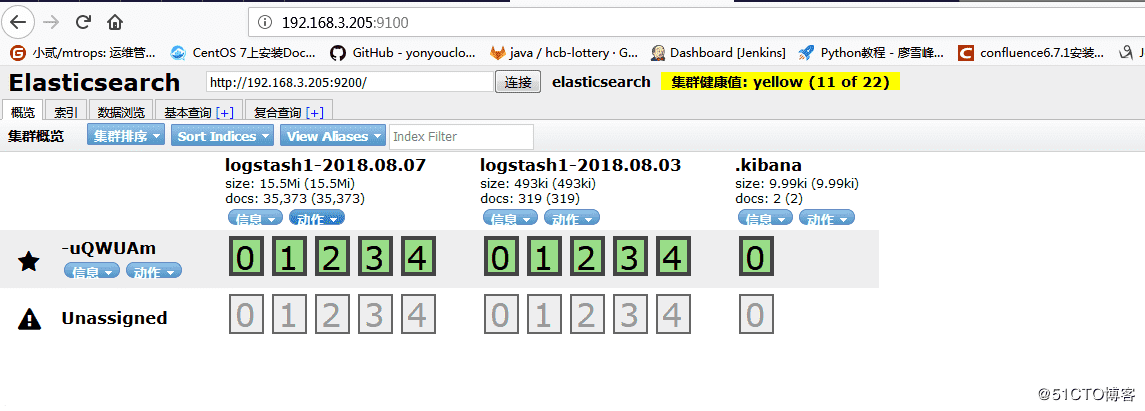The width and height of the screenshot is (1145, 411).
Task: Add a new 基本查询 tab with [+]
Action: [225, 112]
